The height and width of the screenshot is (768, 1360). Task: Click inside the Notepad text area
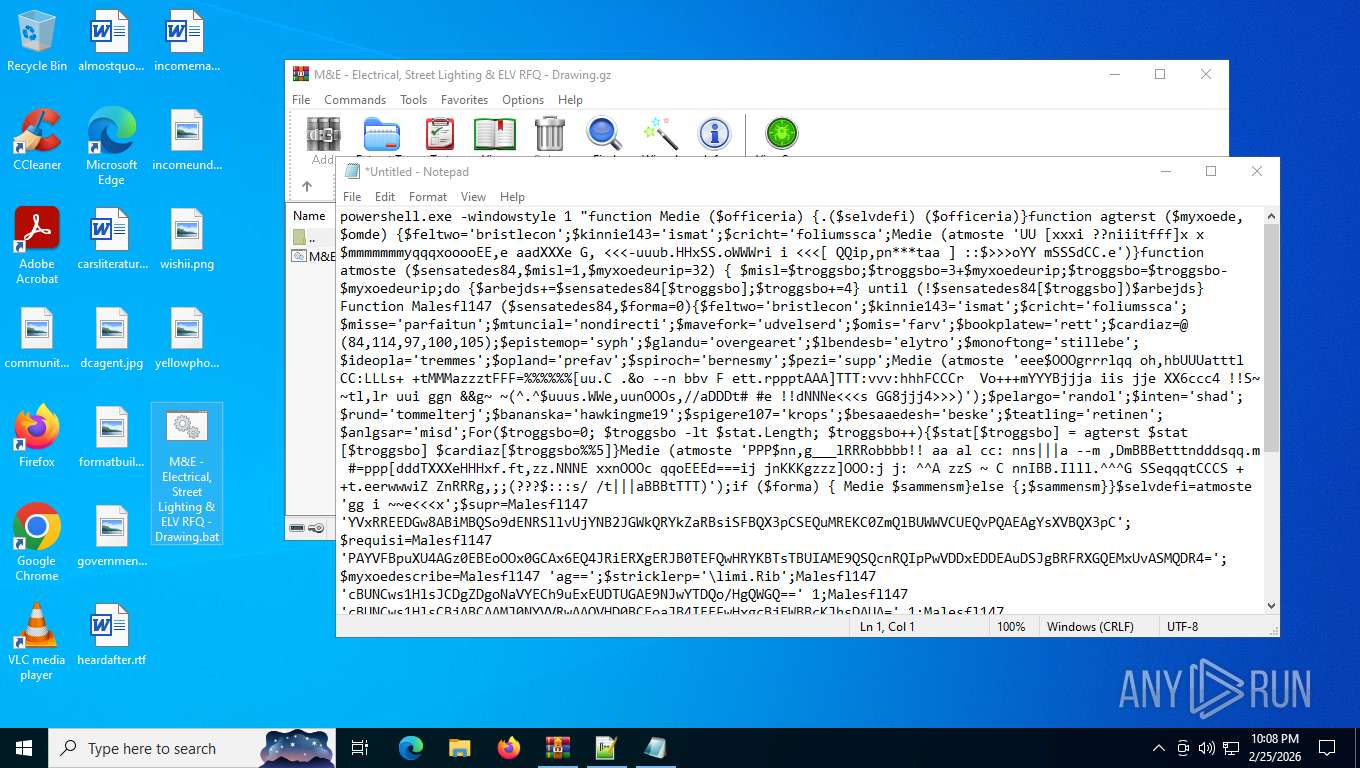(x=800, y=410)
